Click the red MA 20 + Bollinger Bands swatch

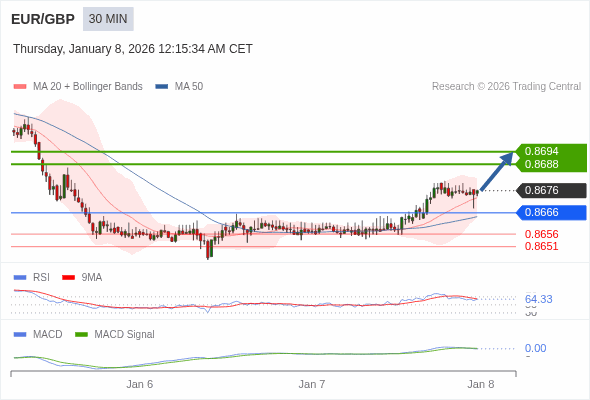point(20,87)
